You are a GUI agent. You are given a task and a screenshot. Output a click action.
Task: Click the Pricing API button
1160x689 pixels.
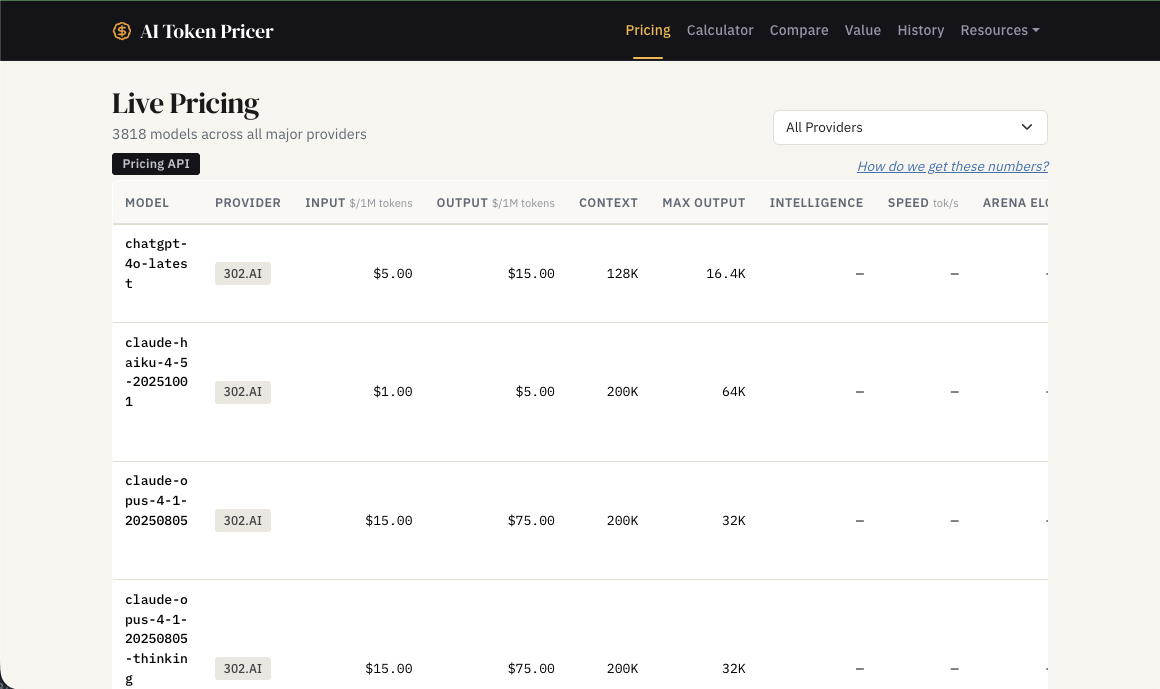(x=156, y=164)
